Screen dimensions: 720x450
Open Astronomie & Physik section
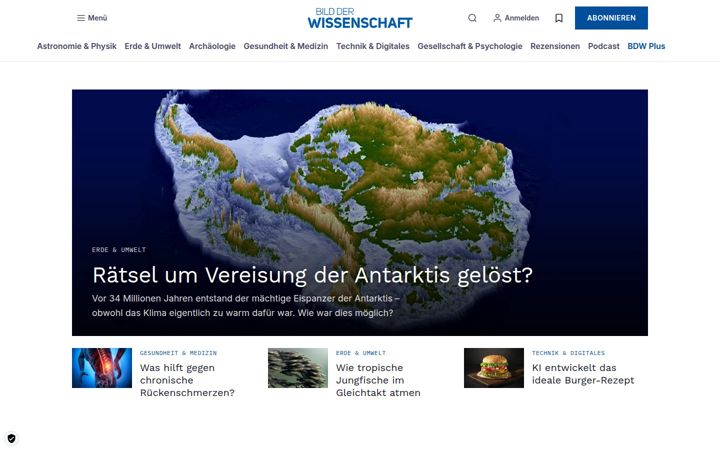77,46
